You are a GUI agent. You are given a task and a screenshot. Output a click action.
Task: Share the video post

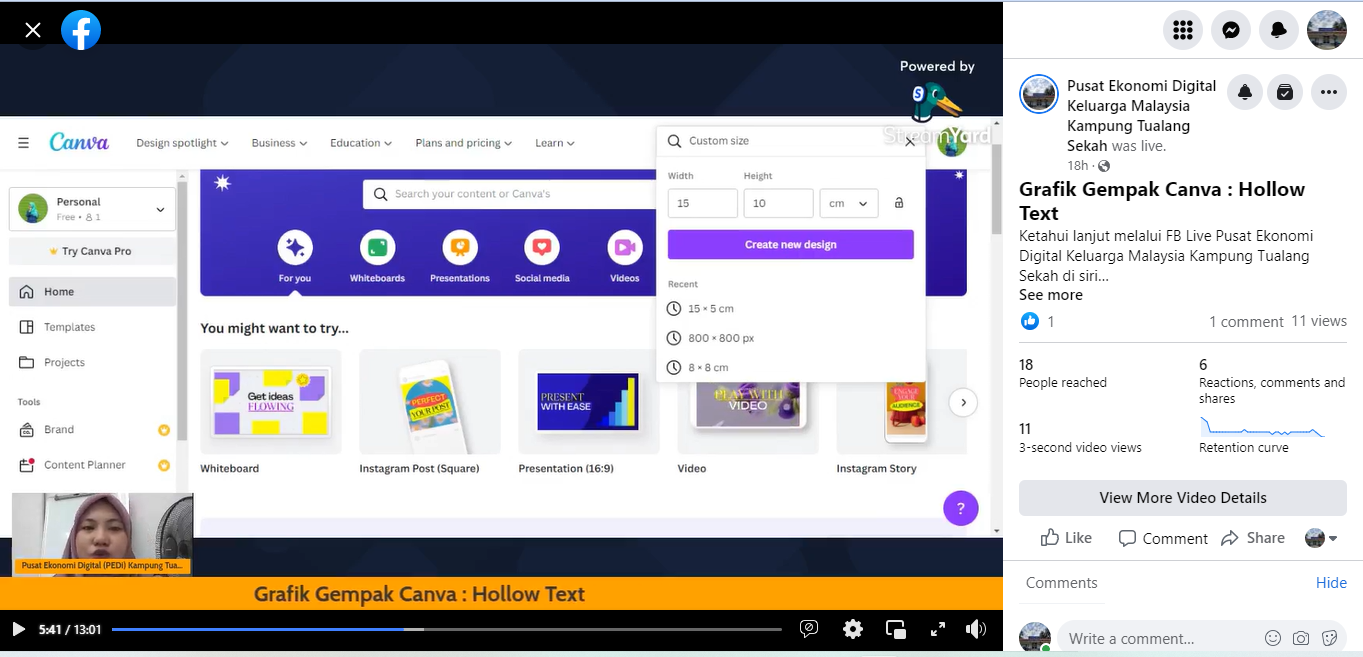(1253, 538)
